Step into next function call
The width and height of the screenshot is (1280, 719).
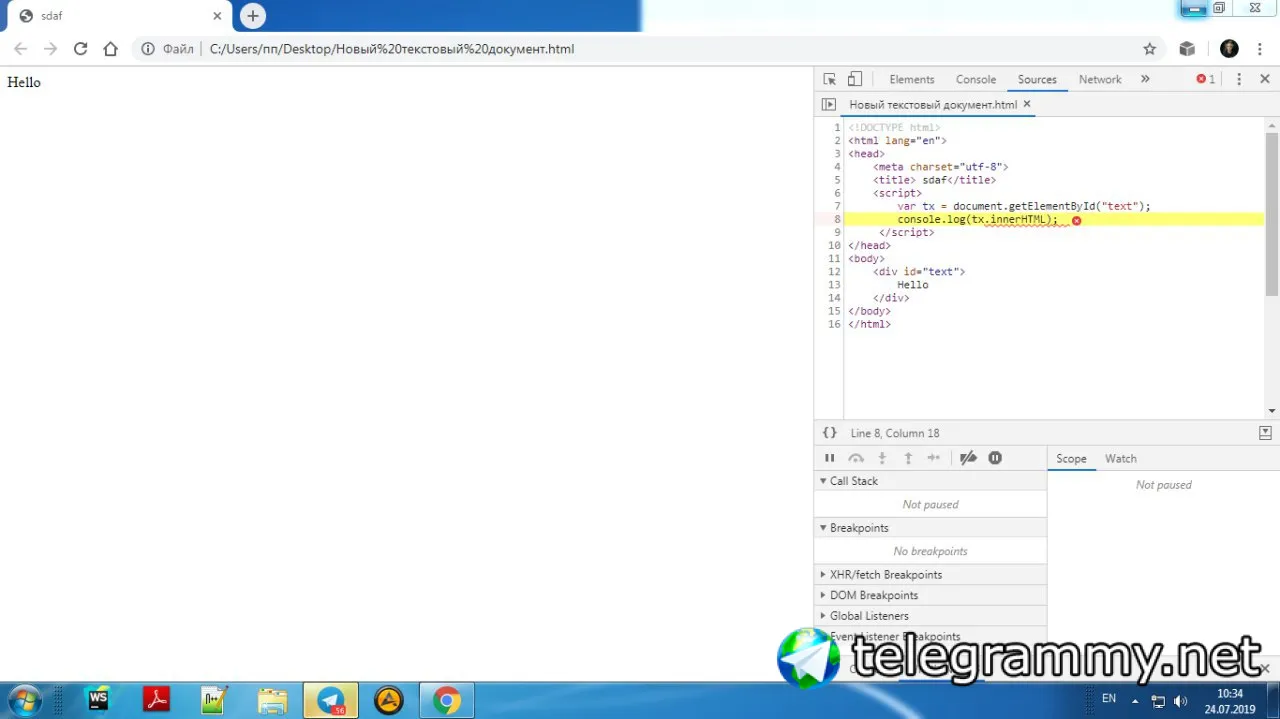(882, 458)
